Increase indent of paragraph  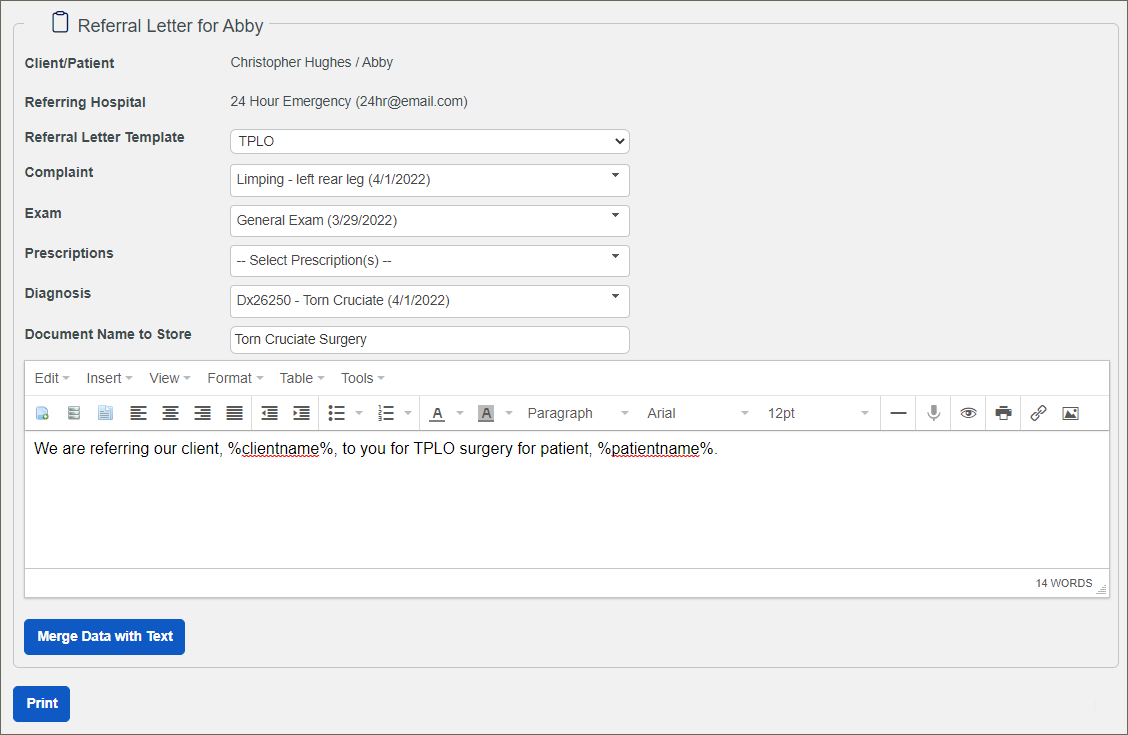click(301, 414)
